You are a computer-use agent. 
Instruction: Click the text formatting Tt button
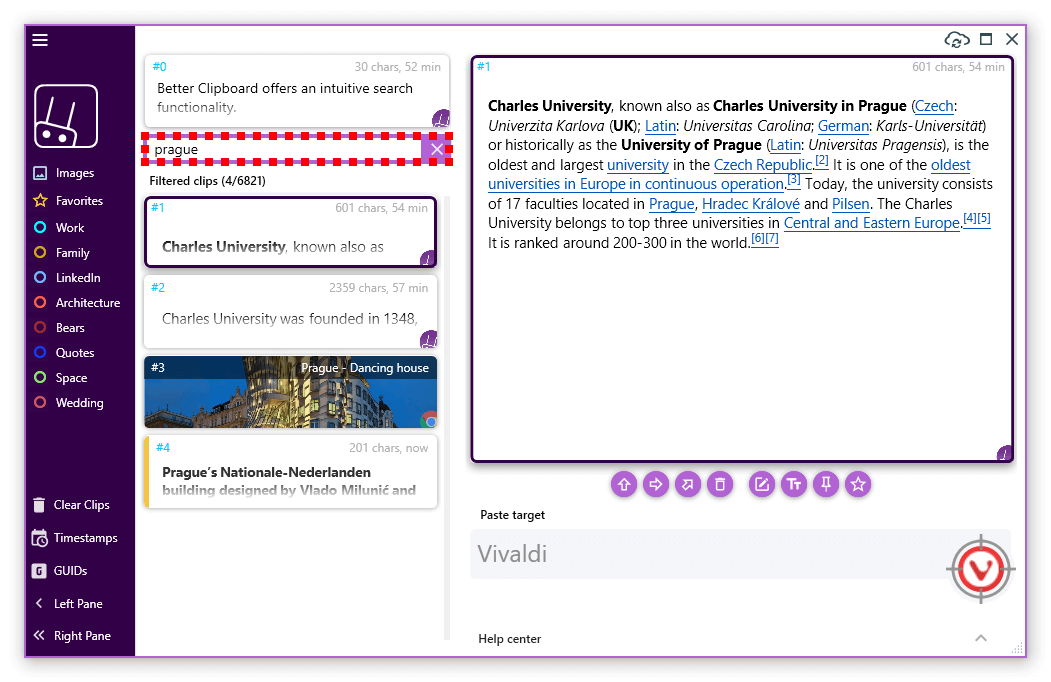click(794, 484)
